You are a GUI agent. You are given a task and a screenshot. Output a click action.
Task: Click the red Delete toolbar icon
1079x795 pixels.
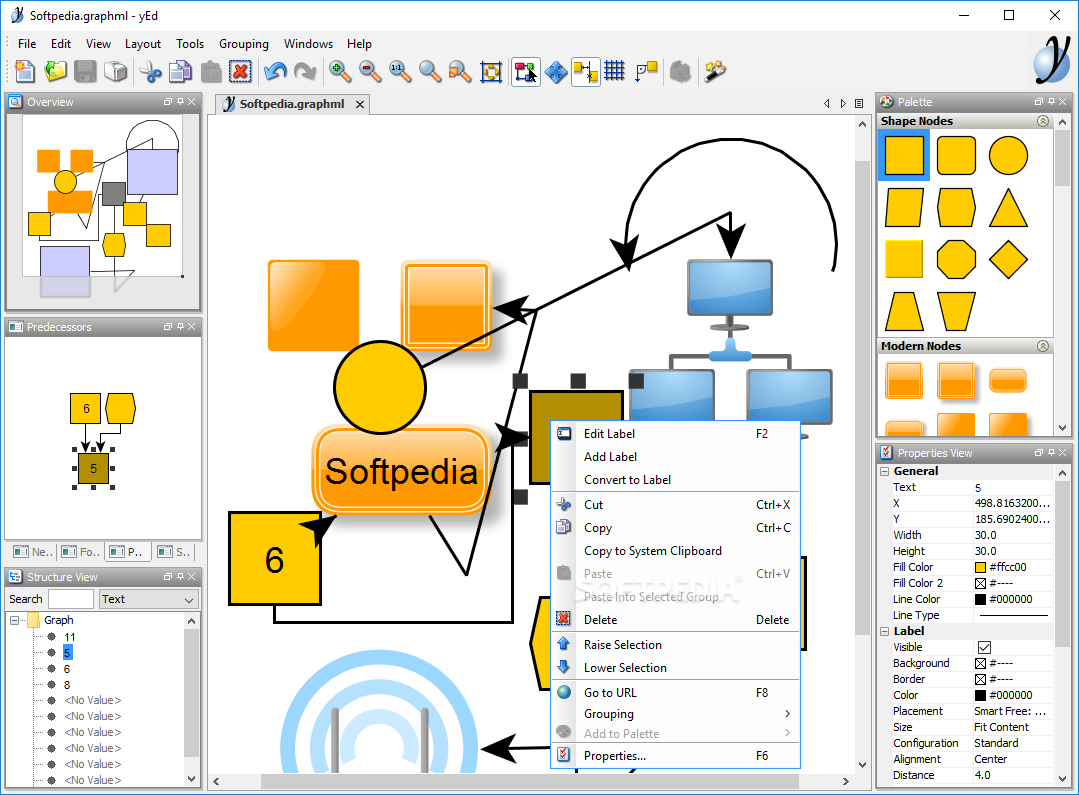[241, 72]
